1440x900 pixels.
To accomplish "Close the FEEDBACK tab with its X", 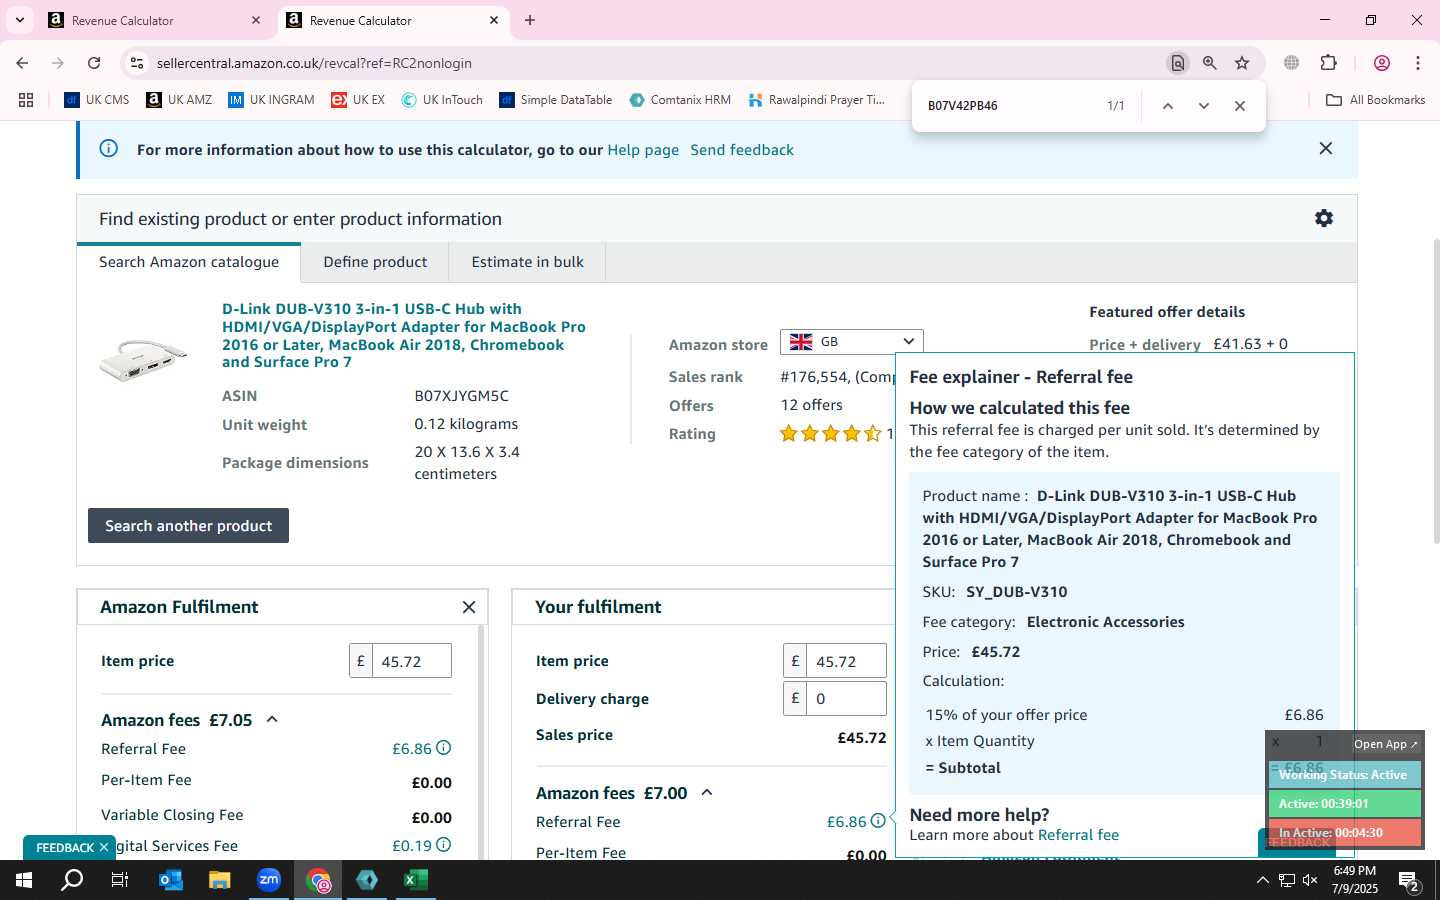I will [103, 847].
